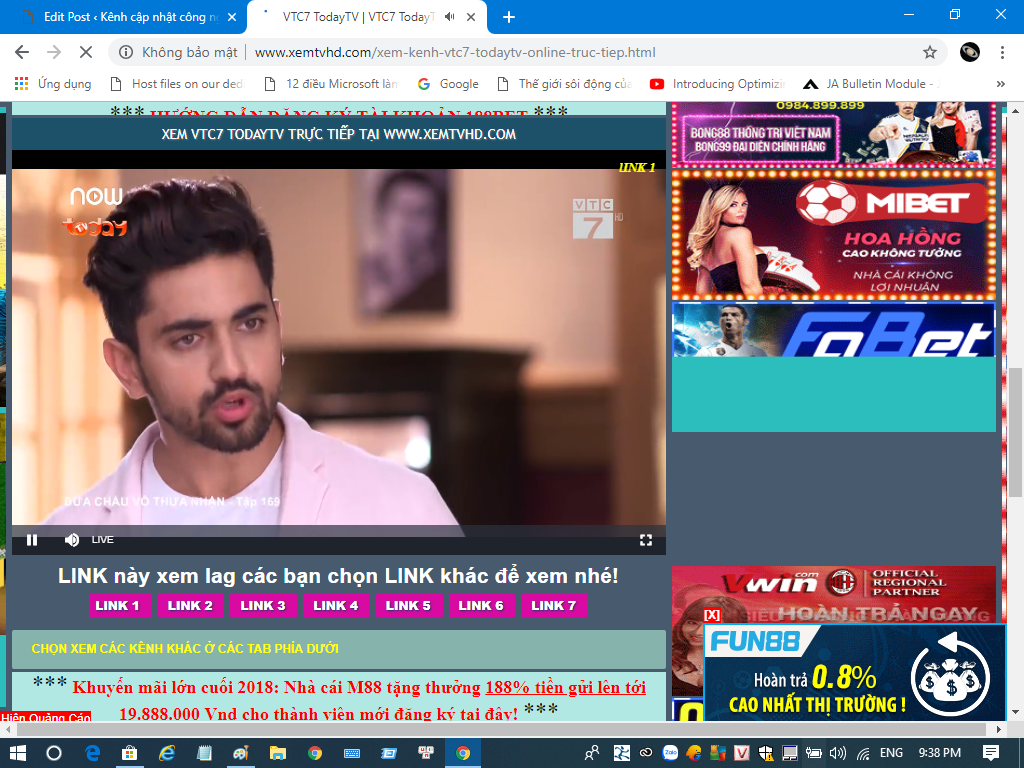Go back to the previous page
The image size is (1024, 768).
(22, 52)
